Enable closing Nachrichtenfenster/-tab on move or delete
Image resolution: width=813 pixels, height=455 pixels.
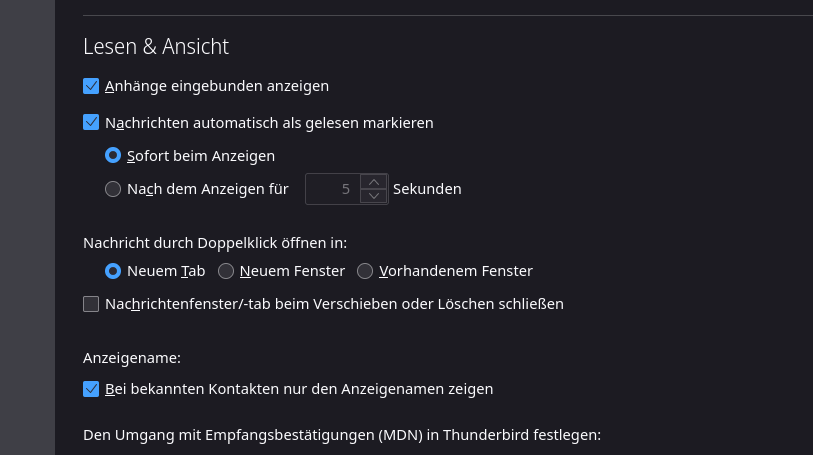click(x=91, y=304)
